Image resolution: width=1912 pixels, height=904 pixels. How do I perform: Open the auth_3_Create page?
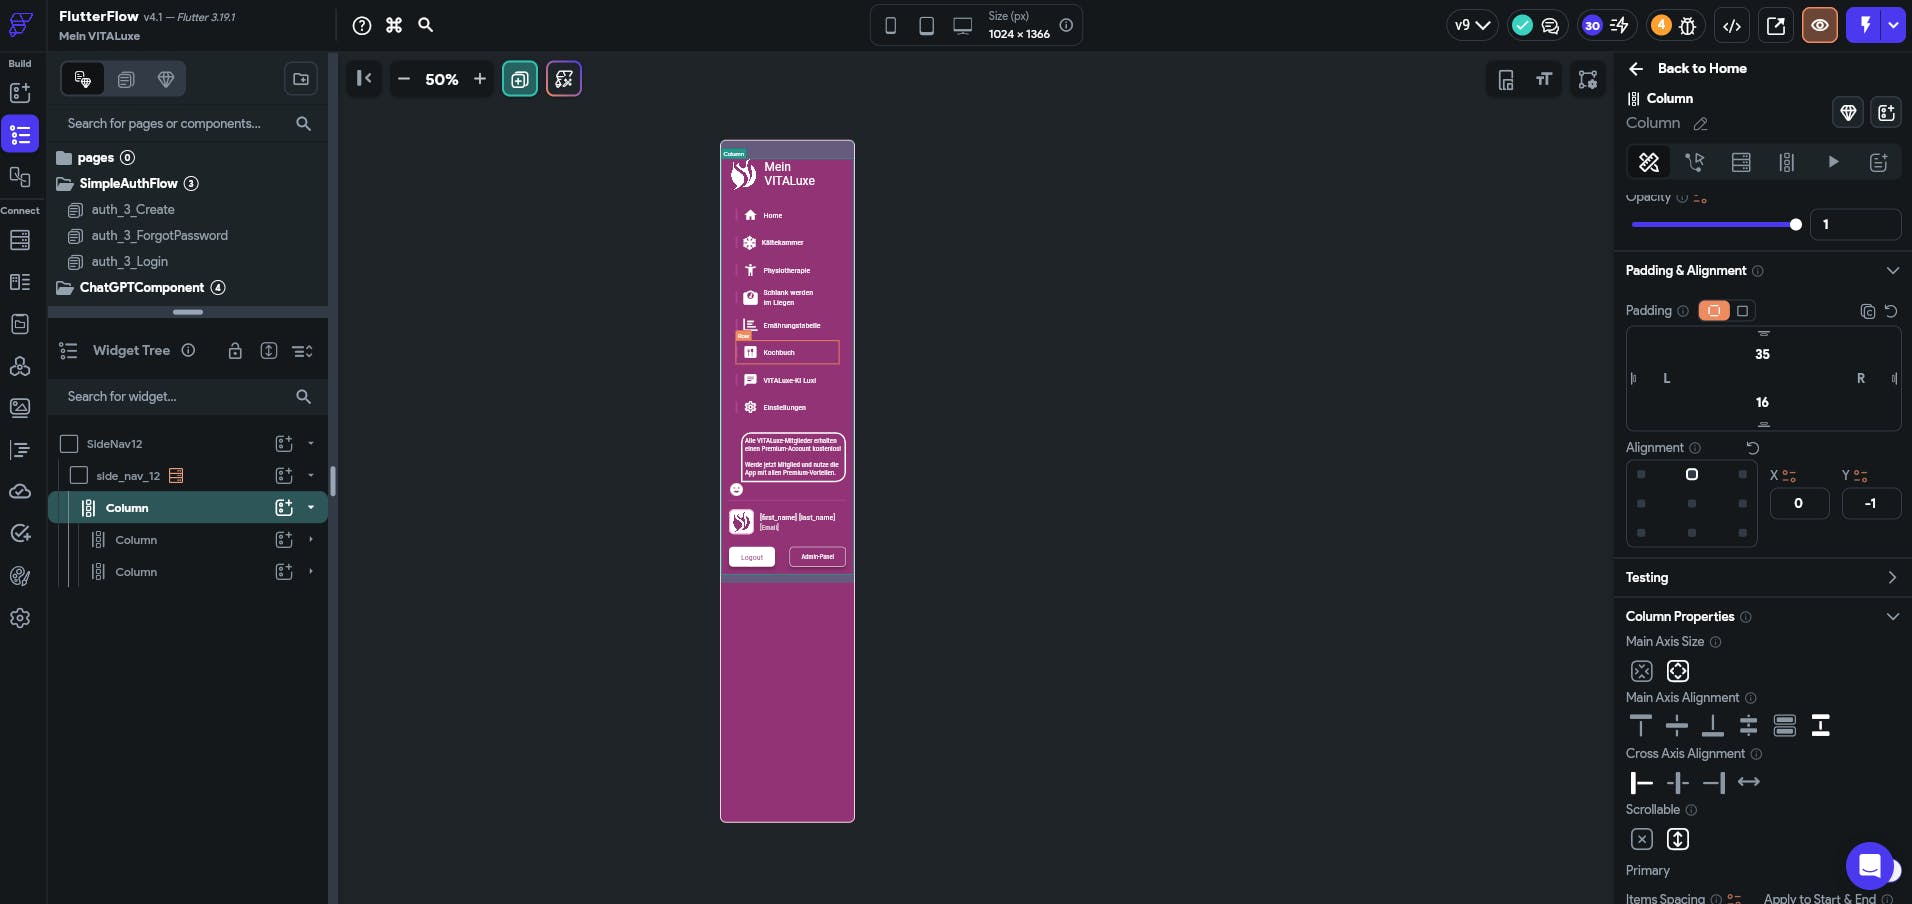(133, 210)
